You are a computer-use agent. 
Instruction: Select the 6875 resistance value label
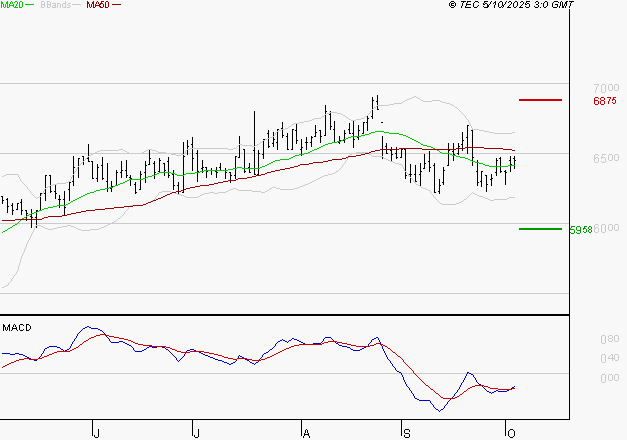coord(604,101)
